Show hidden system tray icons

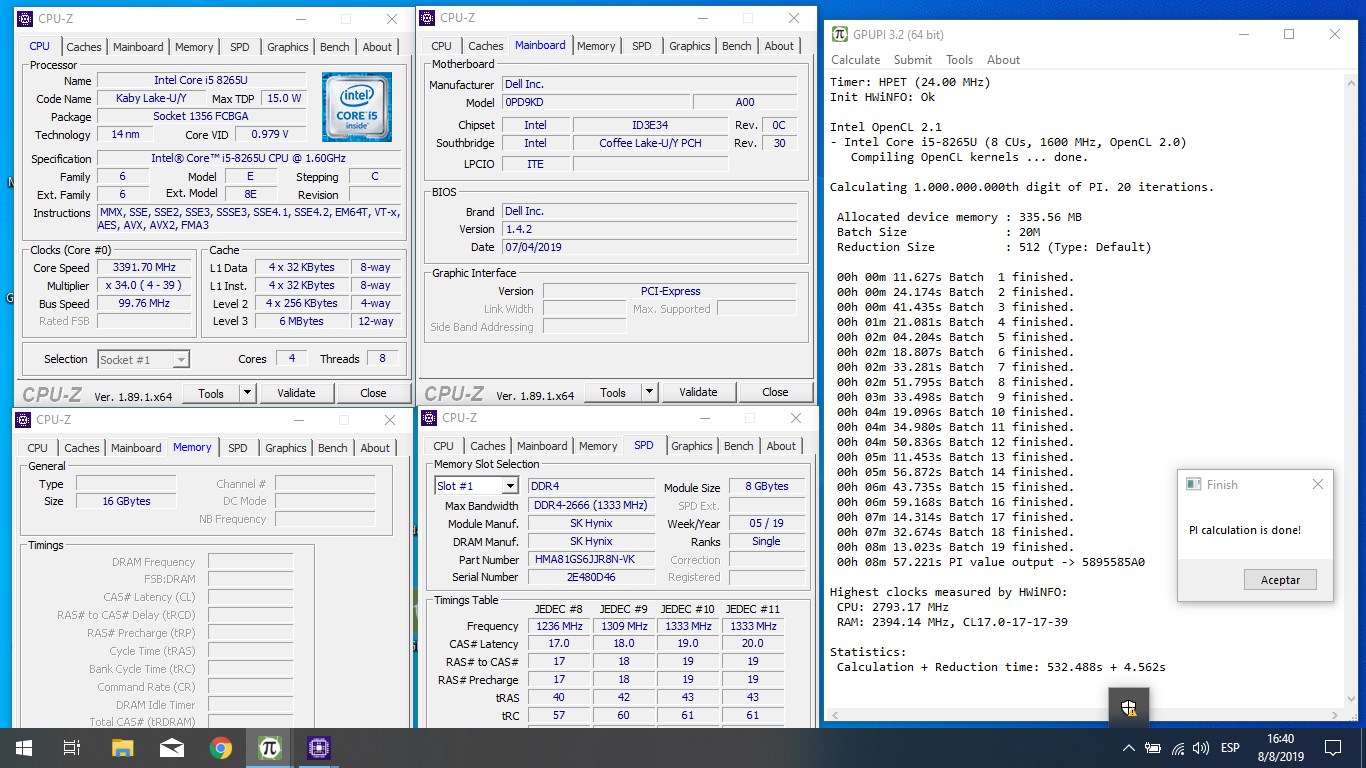pos(1129,748)
